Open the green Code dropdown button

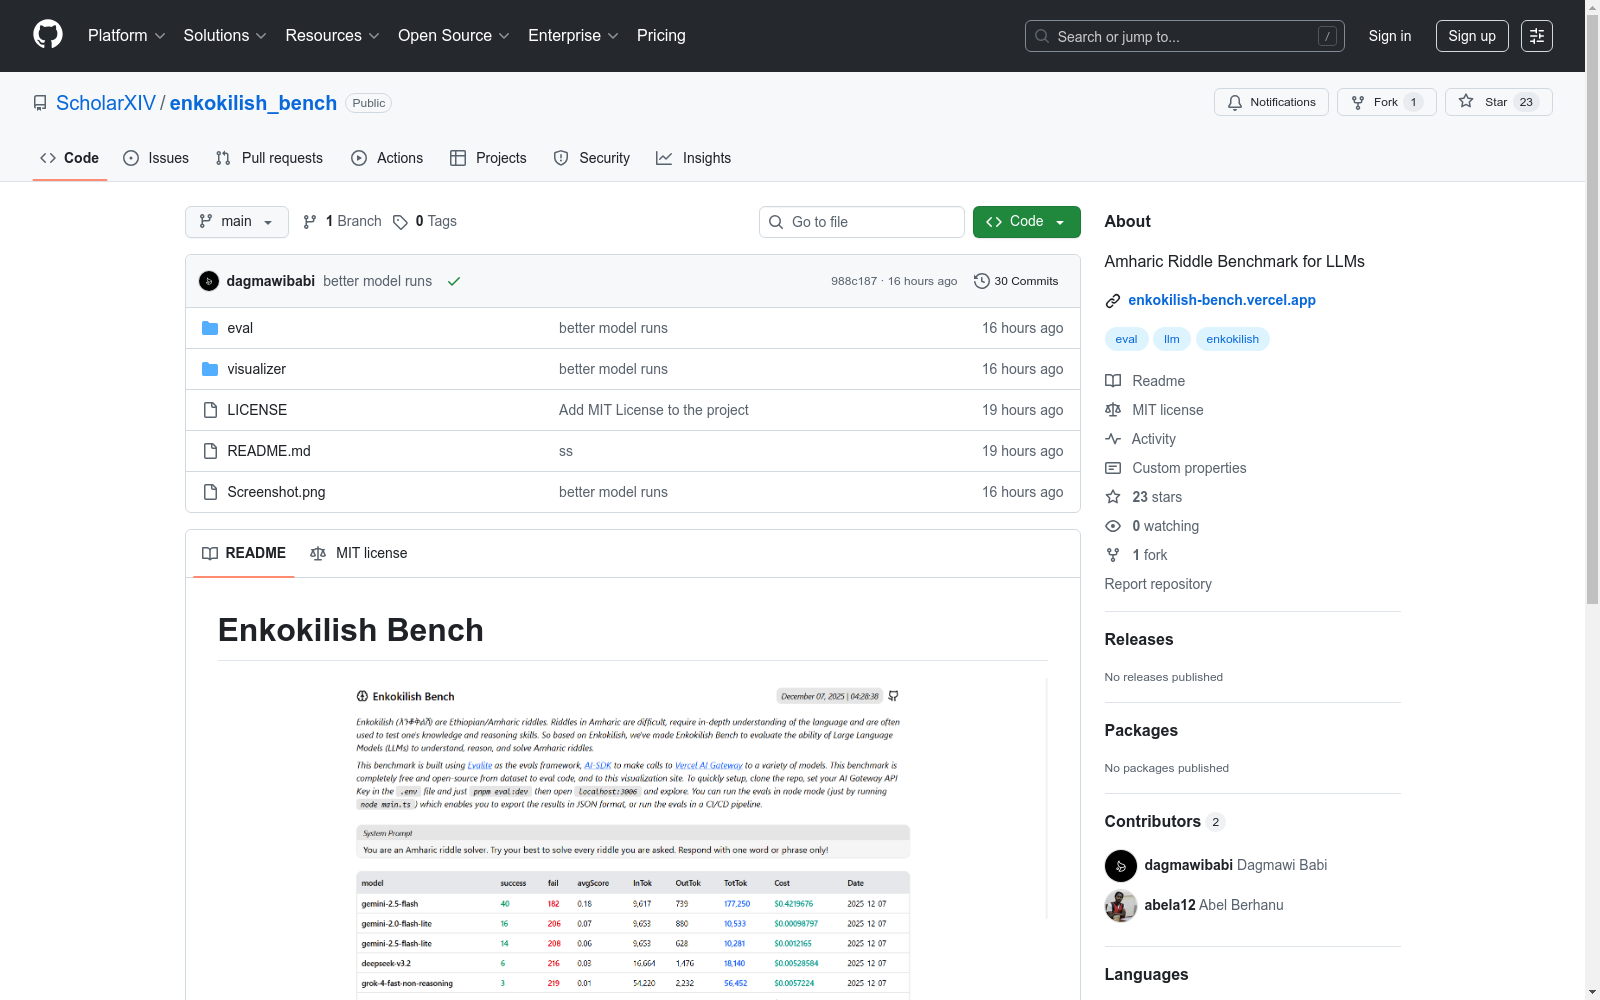(1027, 222)
